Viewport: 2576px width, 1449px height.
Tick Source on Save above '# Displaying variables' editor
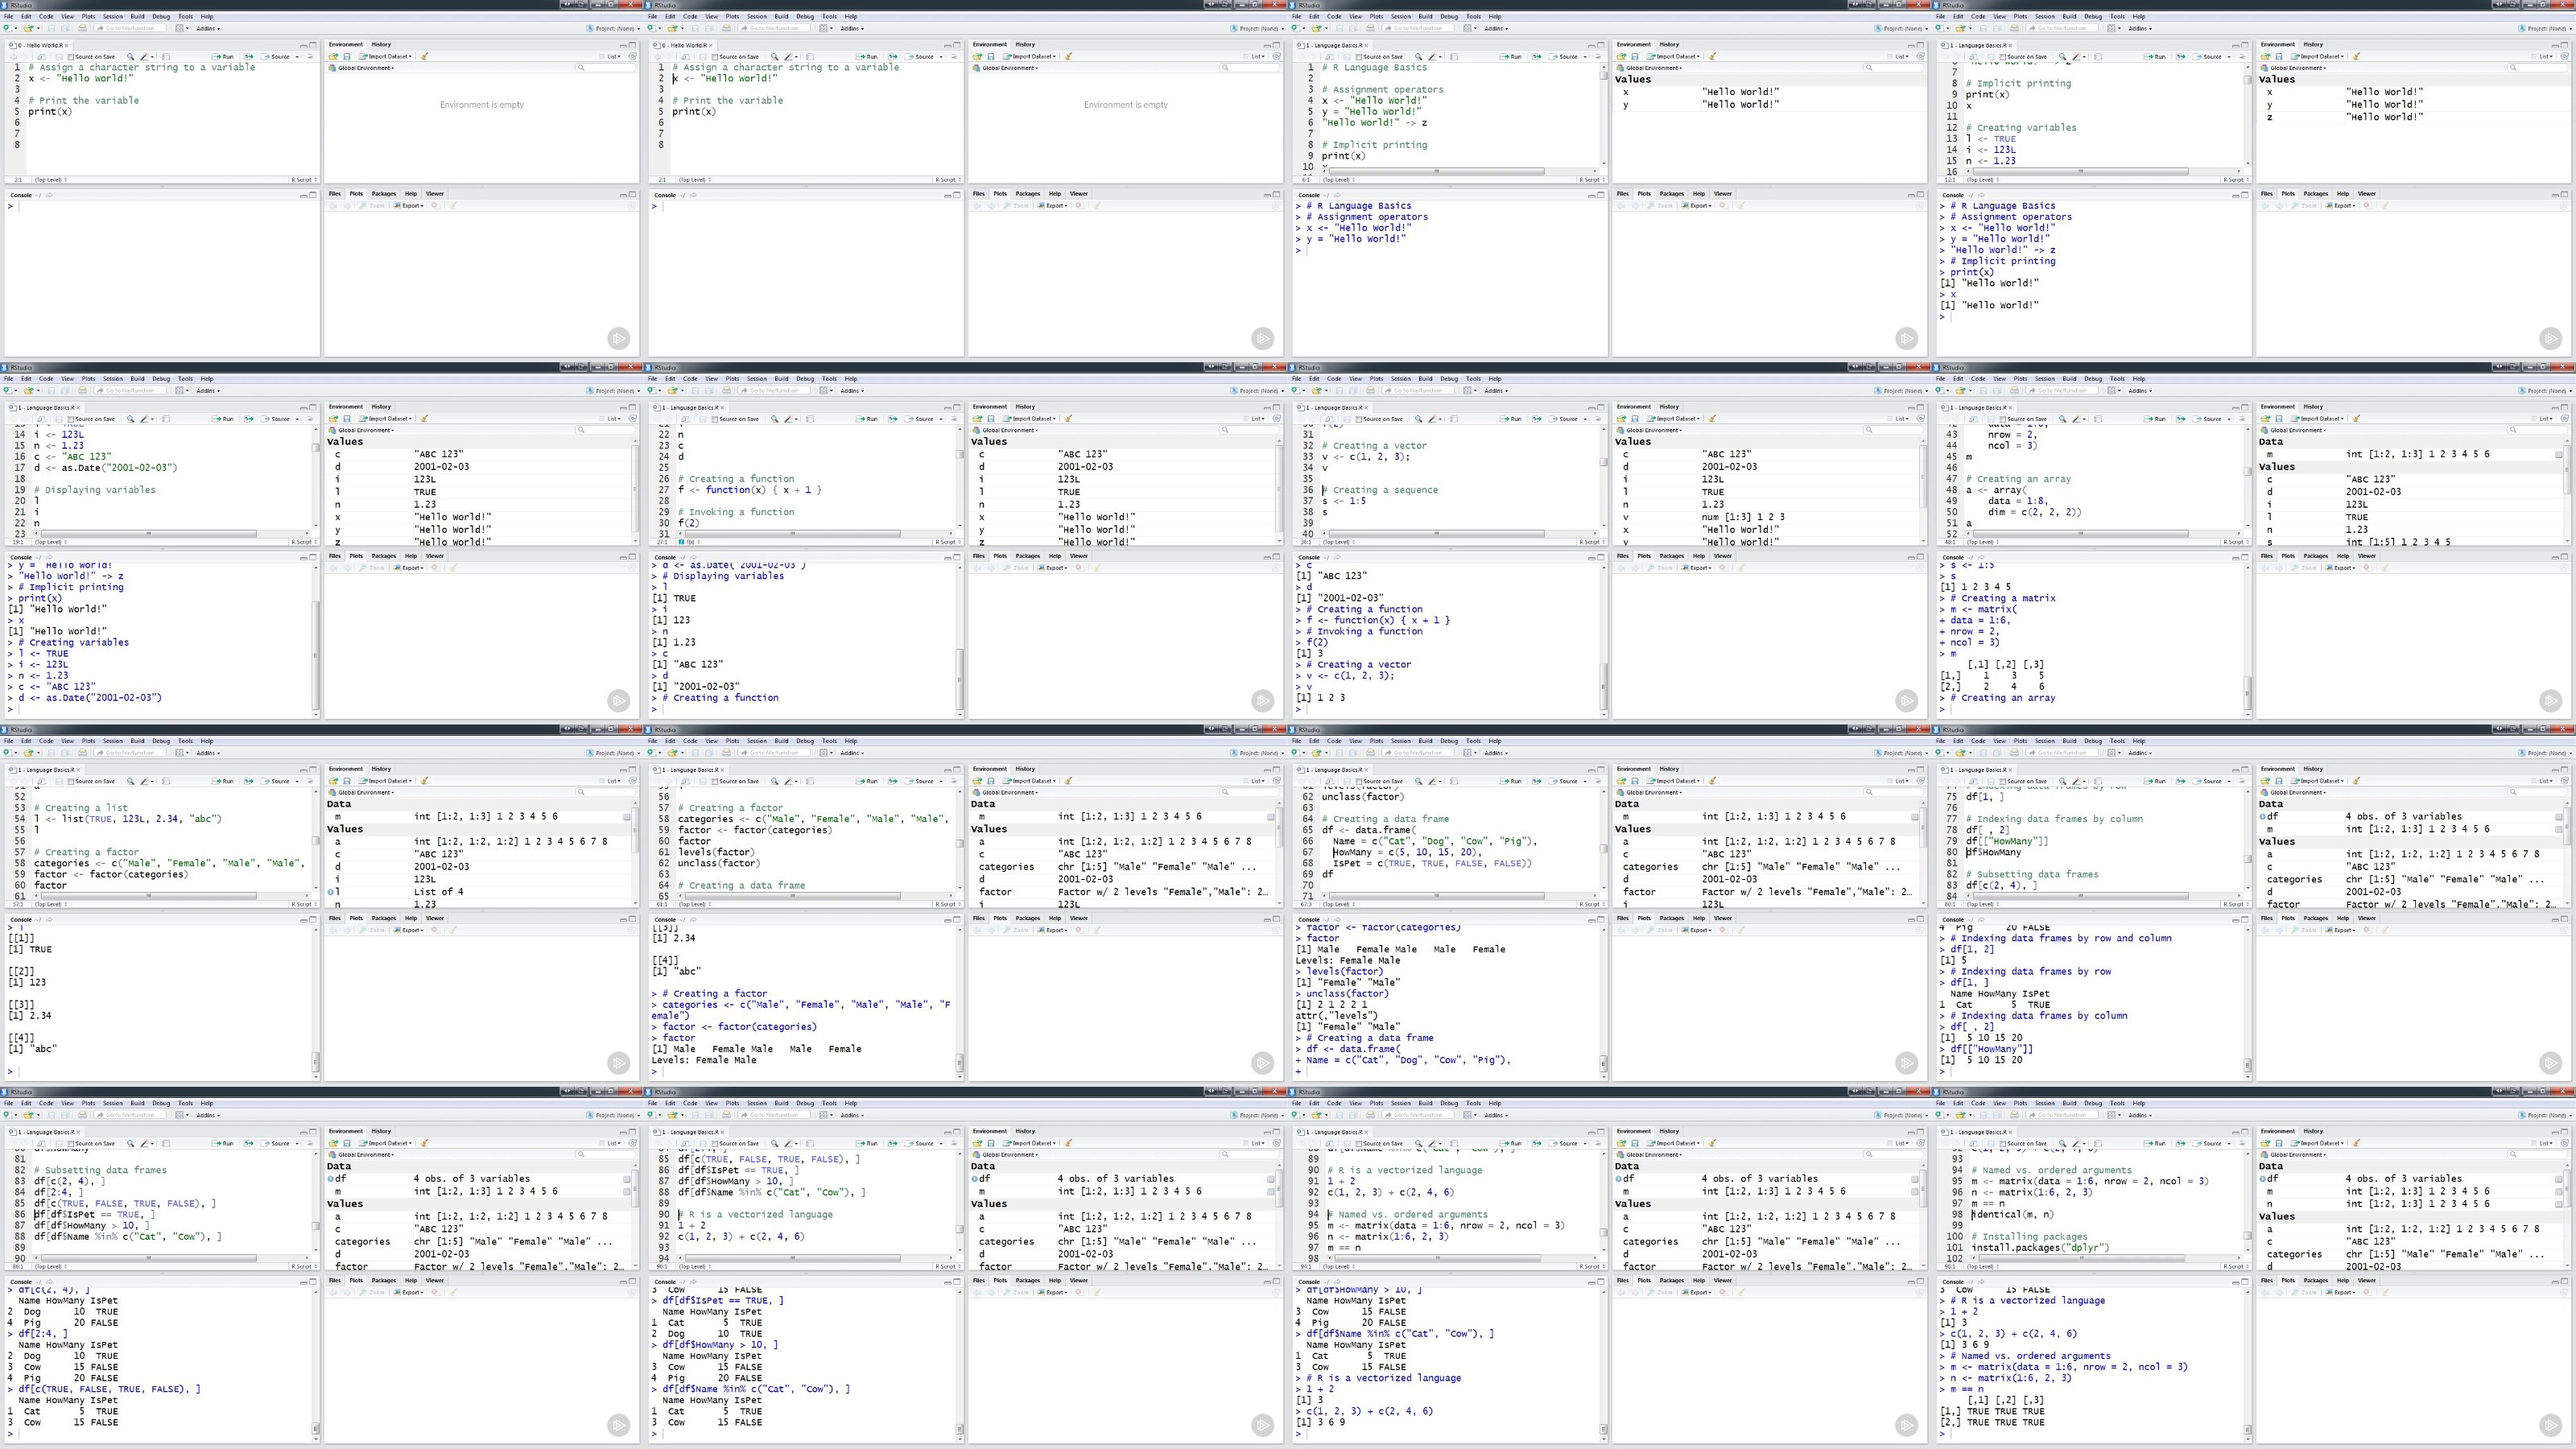coord(71,419)
